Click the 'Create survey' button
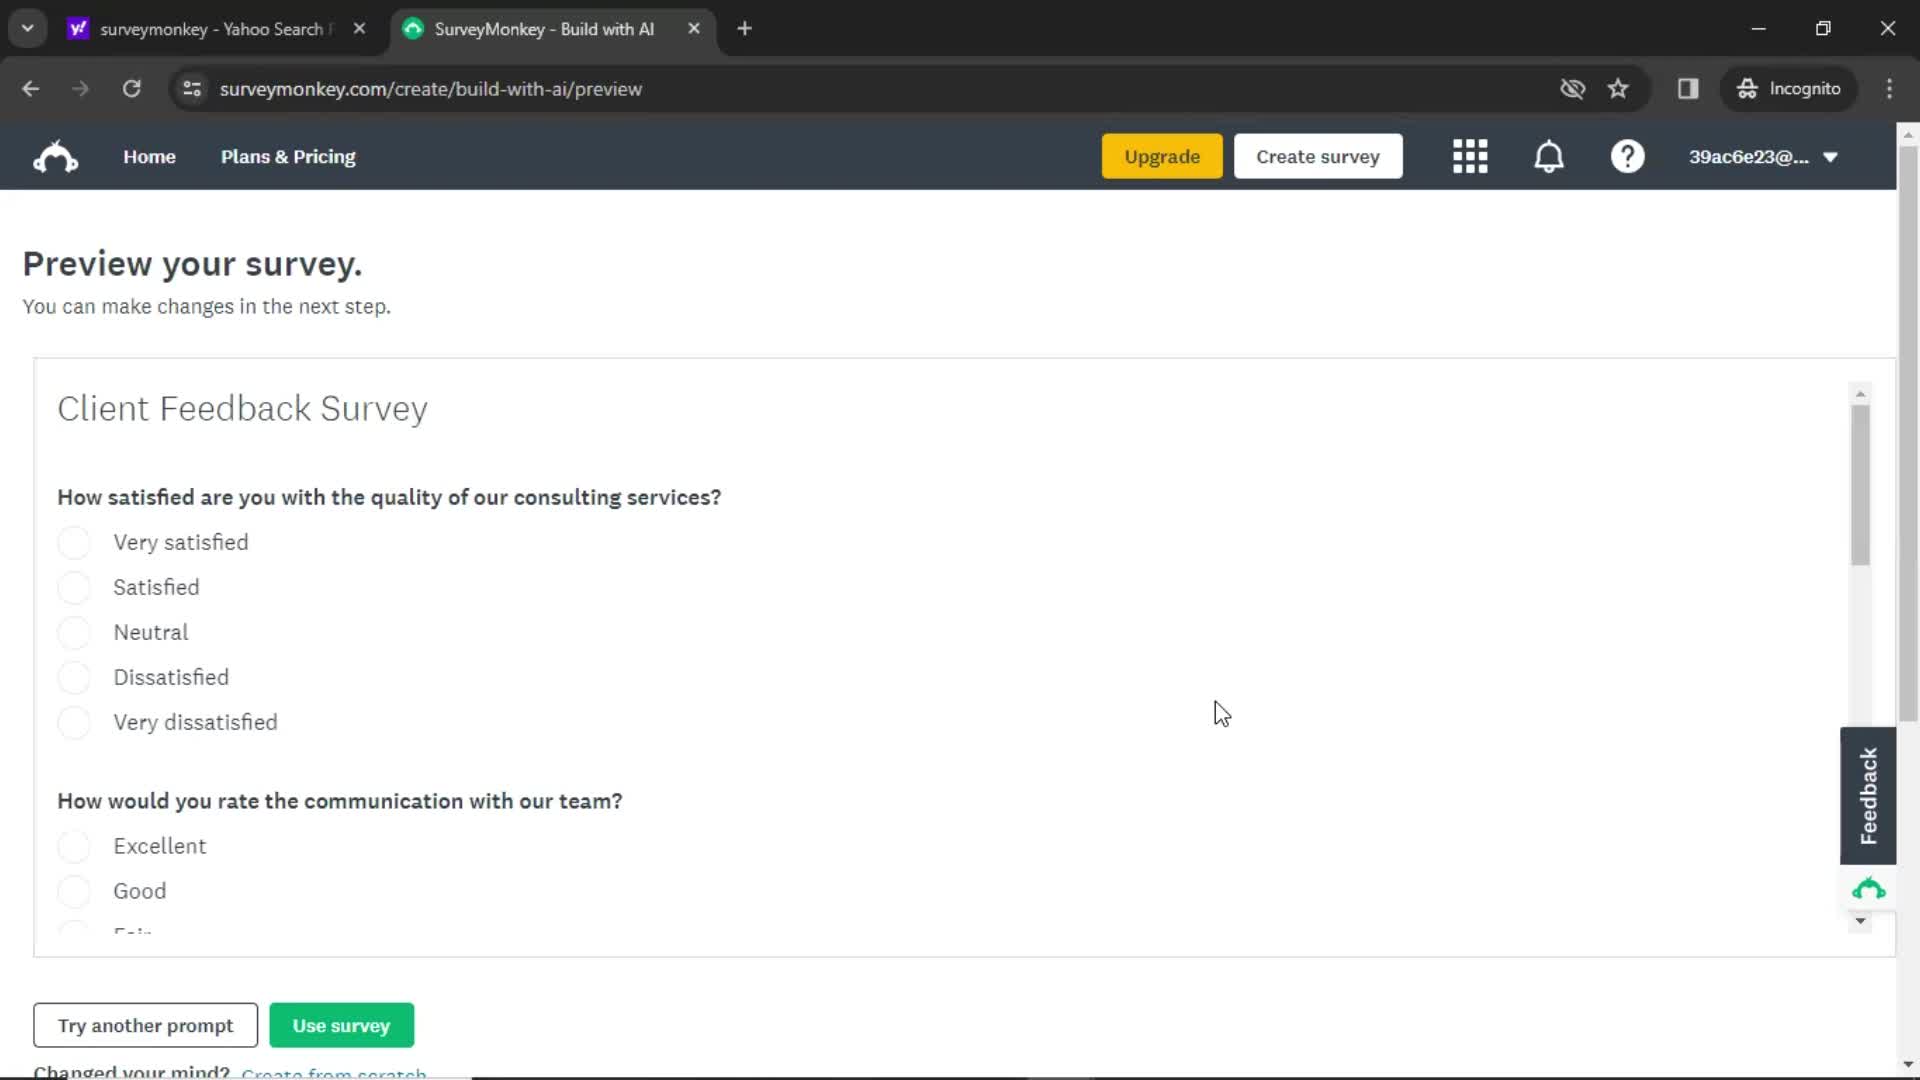Viewport: 1920px width, 1080px height. click(x=1319, y=157)
